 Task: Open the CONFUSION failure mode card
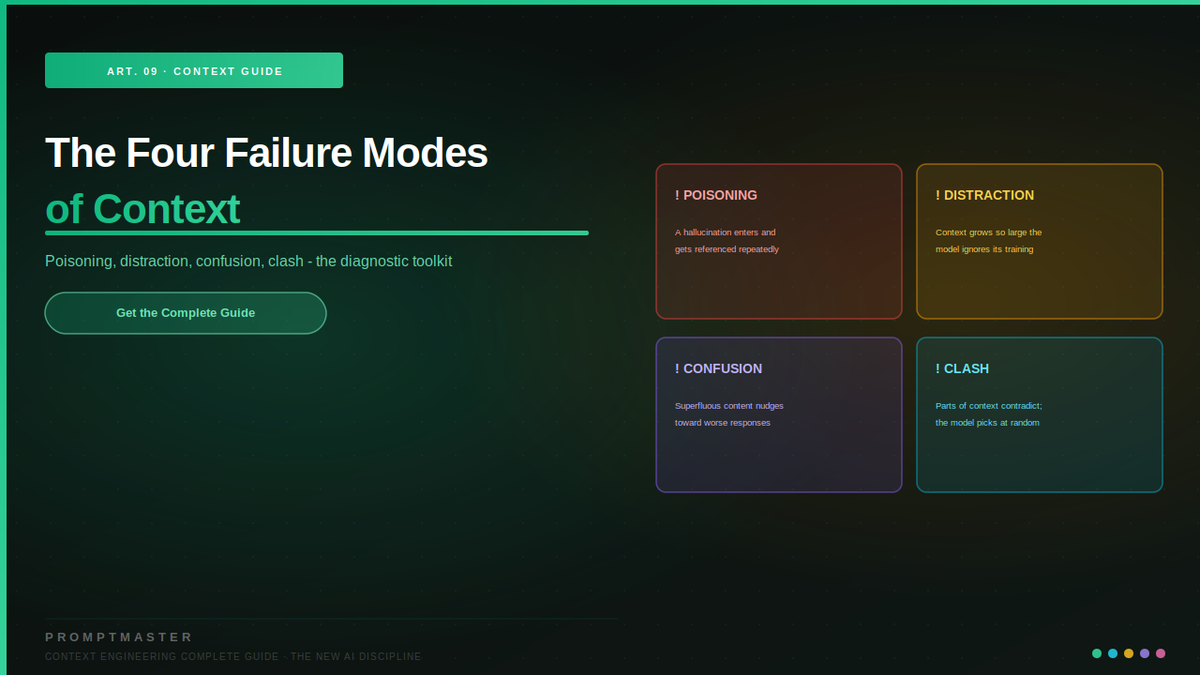pyautogui.click(x=779, y=415)
